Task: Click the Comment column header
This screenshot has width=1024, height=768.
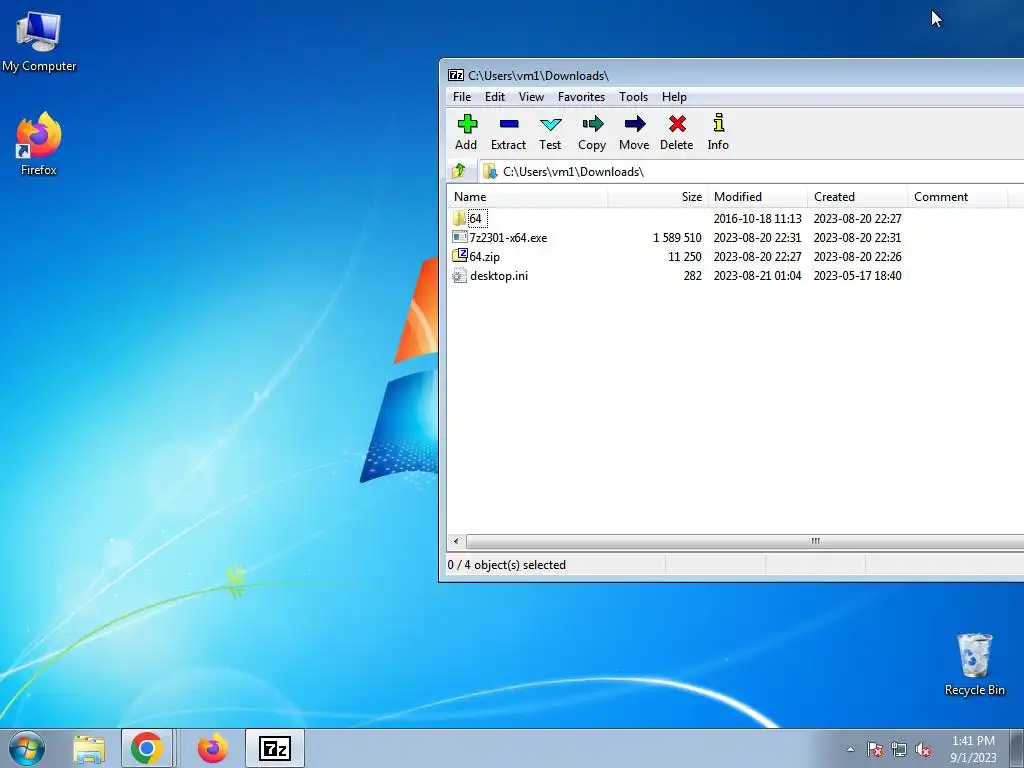Action: click(x=958, y=197)
